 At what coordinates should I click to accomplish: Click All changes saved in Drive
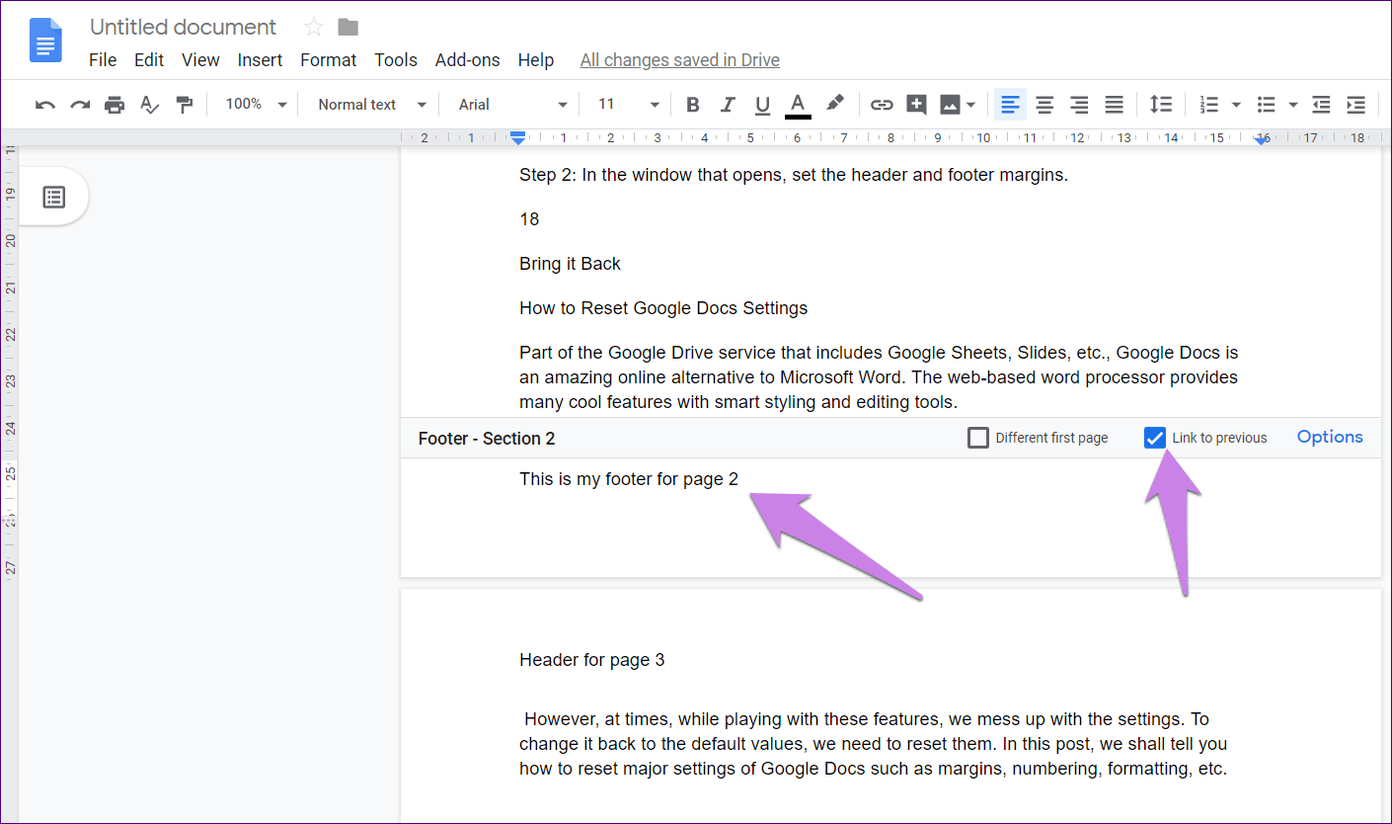(680, 60)
